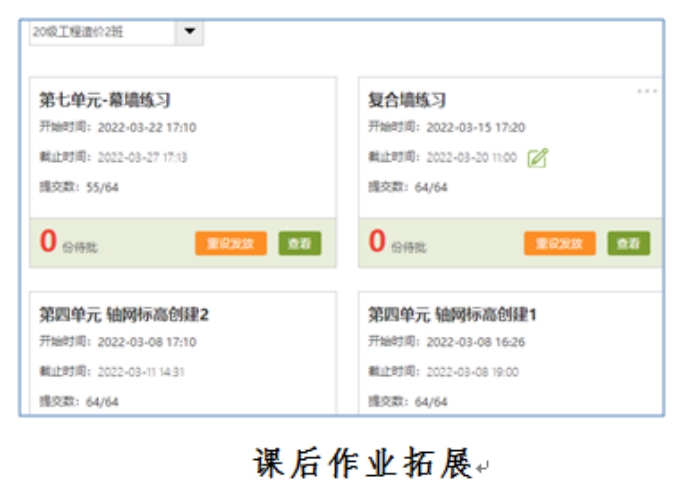The image size is (687, 490).
Task: Click 查看 for 第七单元-幕墙练习
Action: [300, 243]
